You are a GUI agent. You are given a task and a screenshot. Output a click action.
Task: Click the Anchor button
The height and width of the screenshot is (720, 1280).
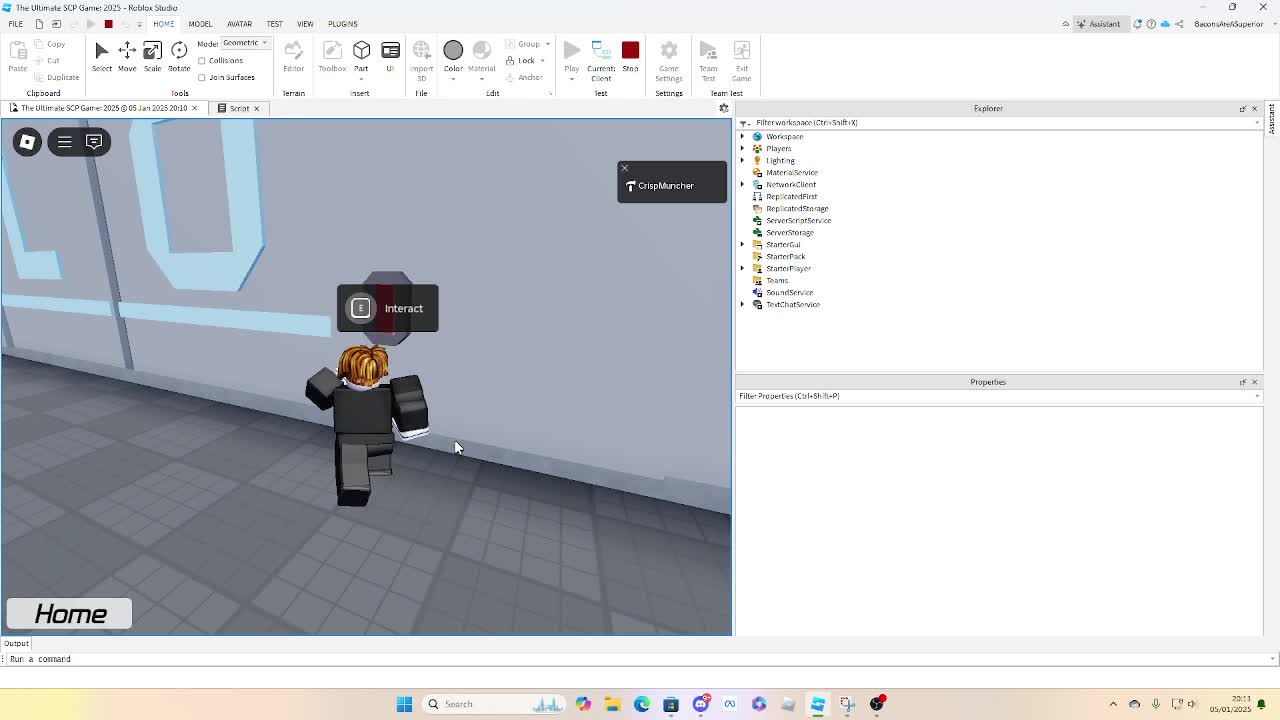(525, 78)
